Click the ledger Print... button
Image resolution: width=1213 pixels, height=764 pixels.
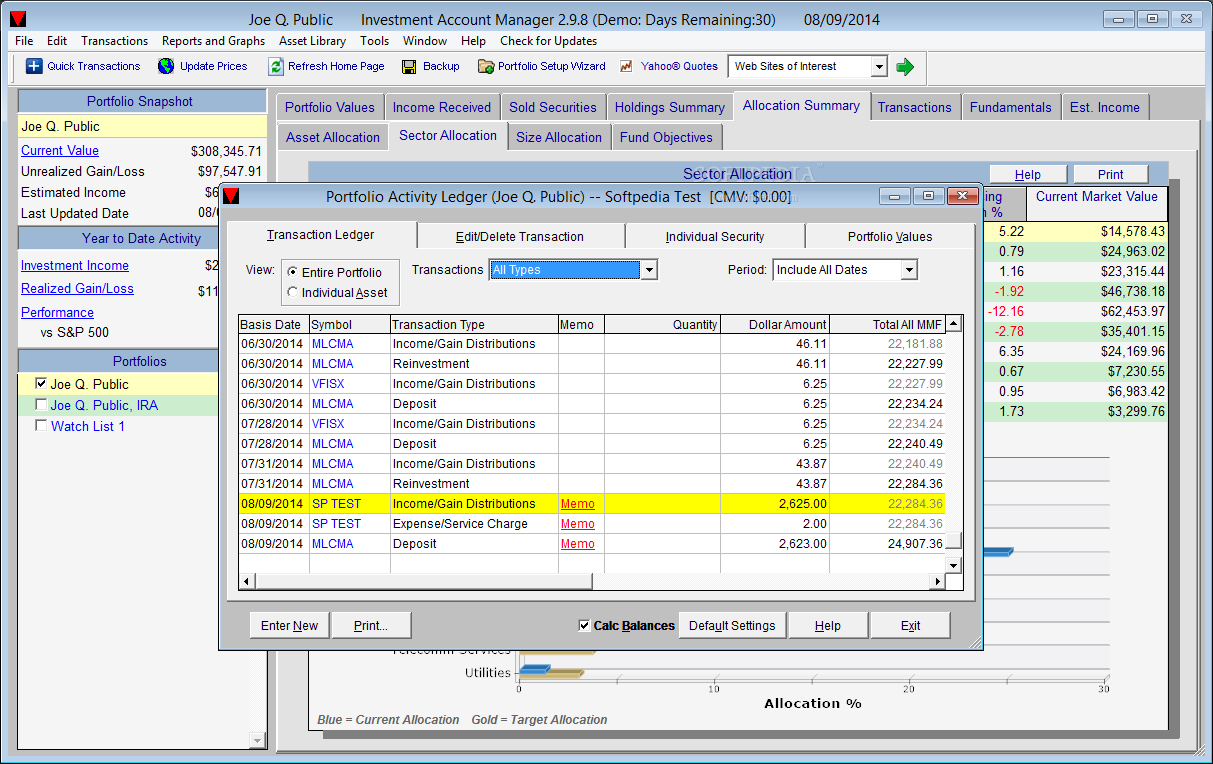pos(370,625)
